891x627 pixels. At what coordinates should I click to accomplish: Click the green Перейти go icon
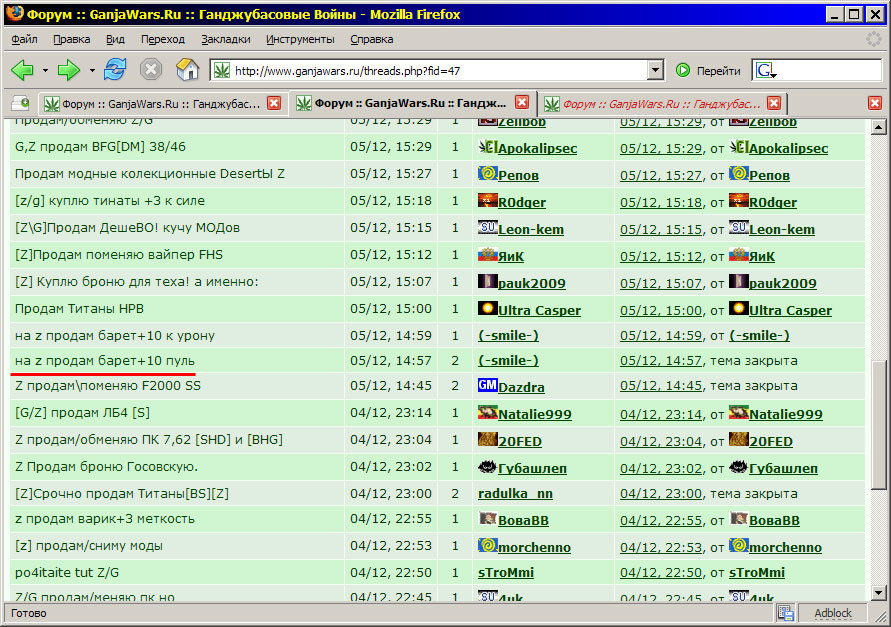[x=682, y=70]
